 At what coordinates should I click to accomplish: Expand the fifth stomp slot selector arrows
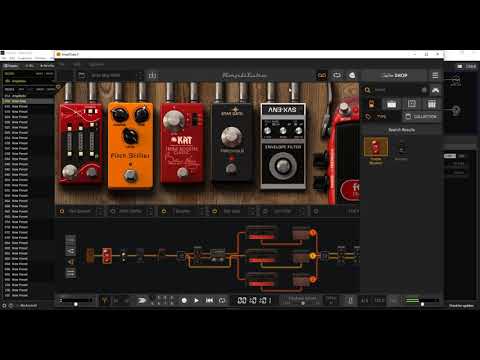click(x=301, y=211)
